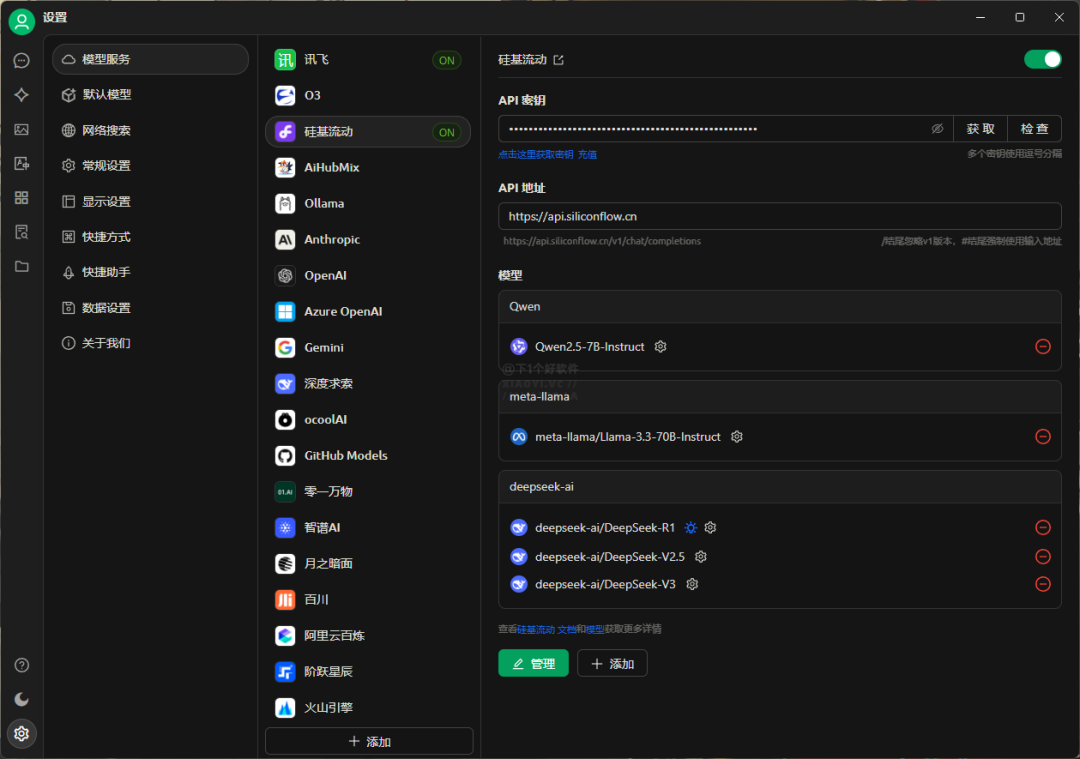1080x759 pixels.
Task: Select 默认模型 in settings menu
Action: tap(150, 94)
